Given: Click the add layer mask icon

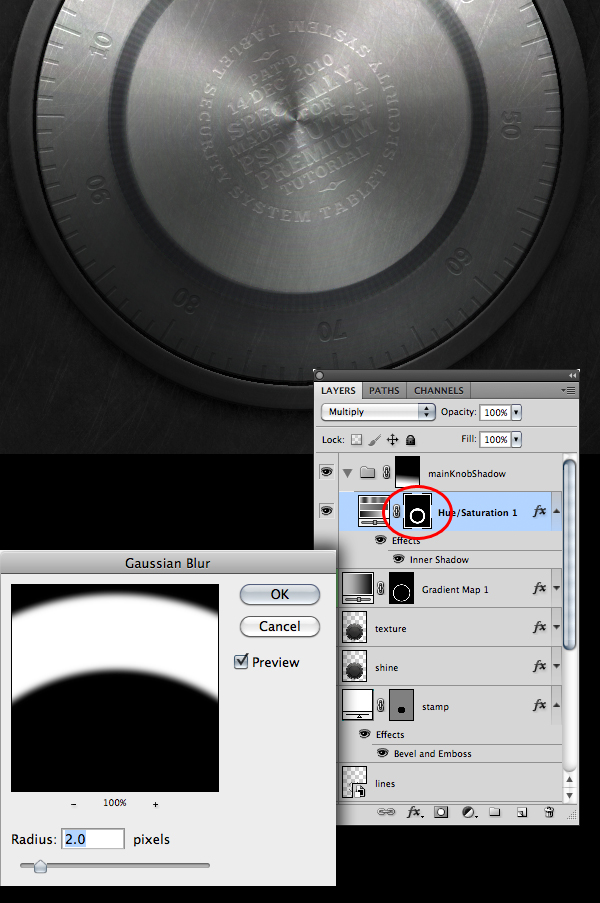Looking at the screenshot, I should (x=441, y=812).
